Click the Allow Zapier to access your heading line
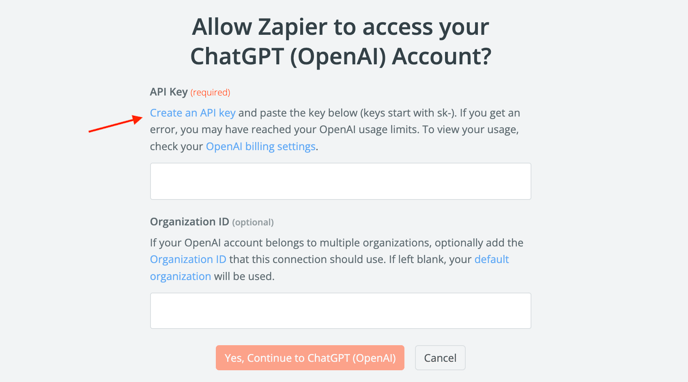 click(340, 27)
